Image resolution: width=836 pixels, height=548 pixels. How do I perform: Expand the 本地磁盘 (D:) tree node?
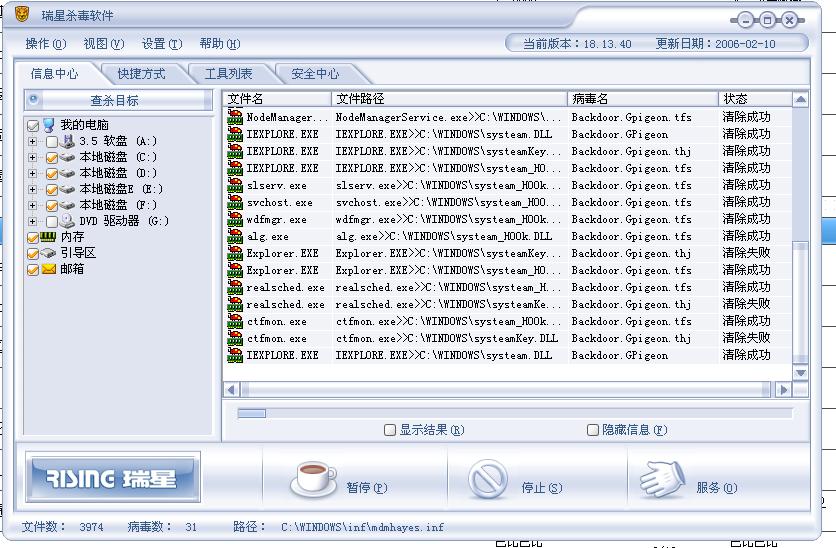pyautogui.click(x=33, y=173)
